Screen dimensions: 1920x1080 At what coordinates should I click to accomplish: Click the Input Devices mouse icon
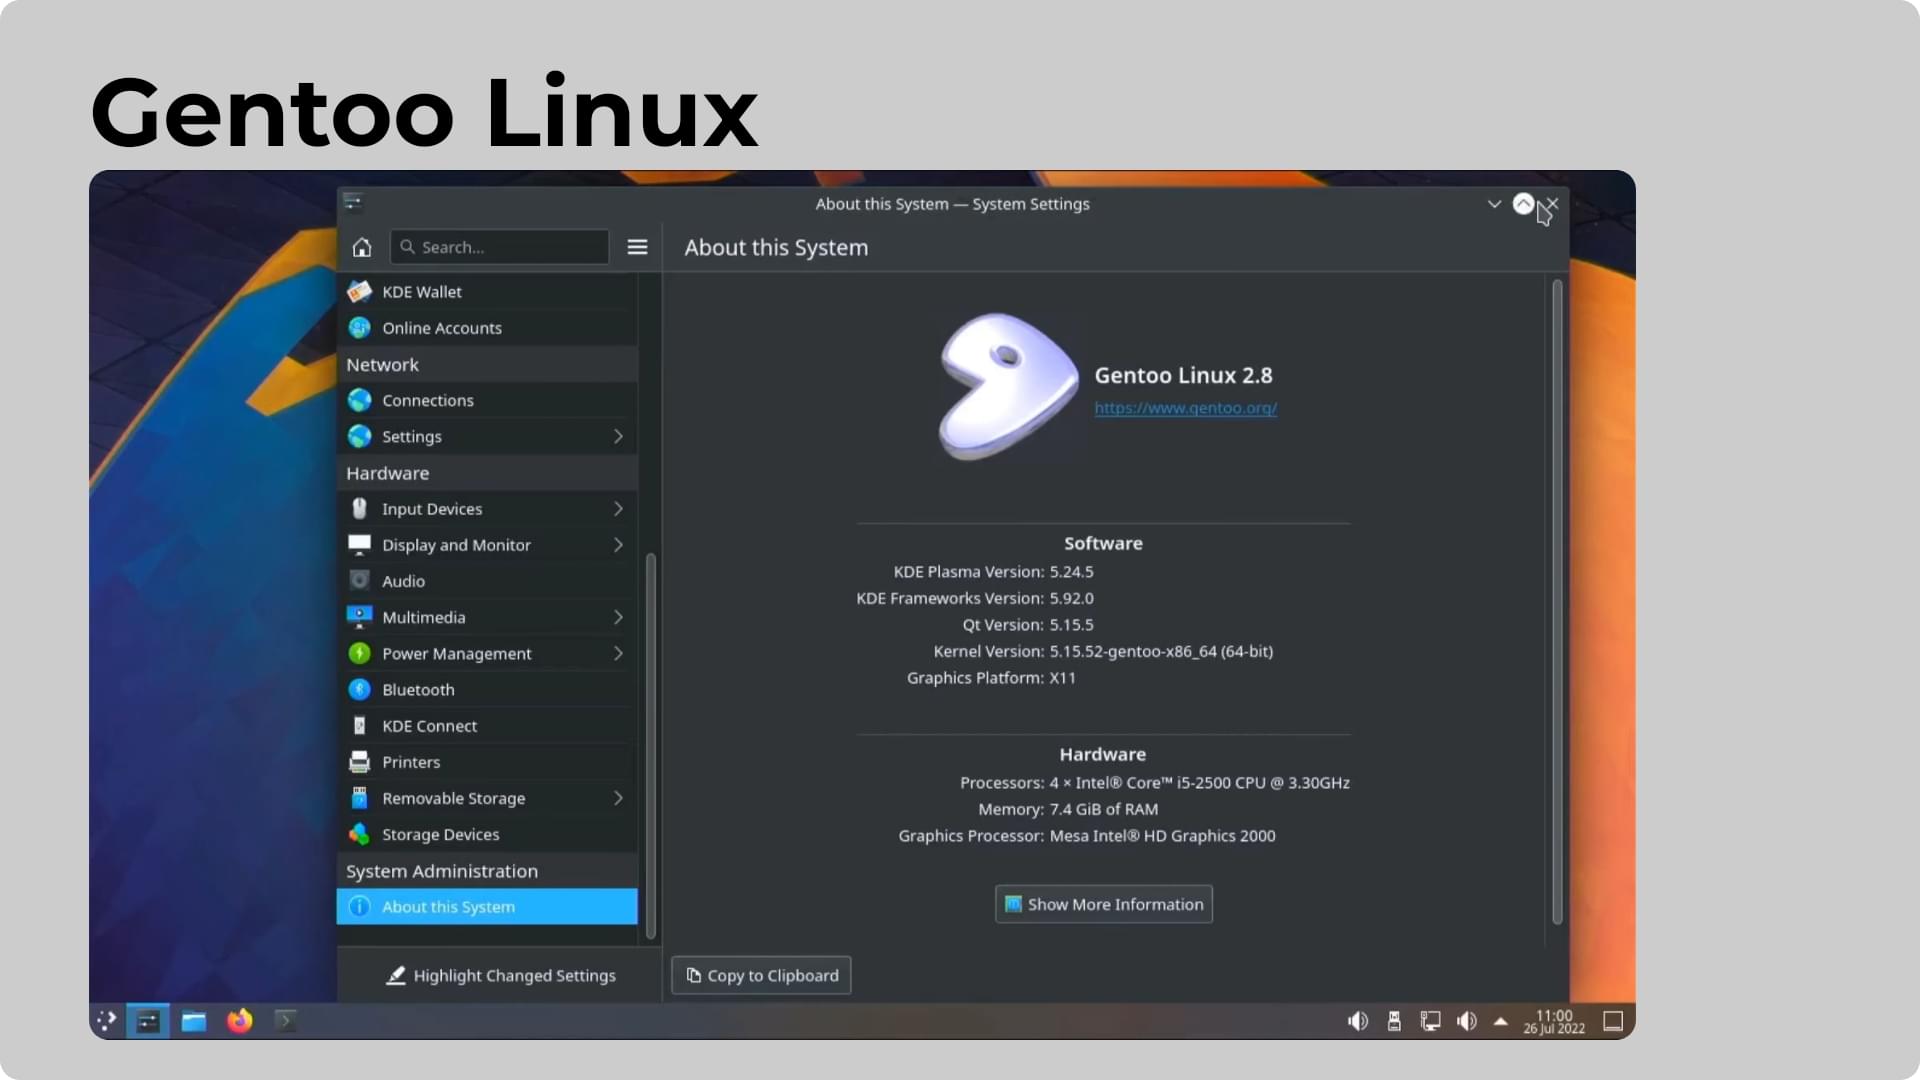click(359, 509)
